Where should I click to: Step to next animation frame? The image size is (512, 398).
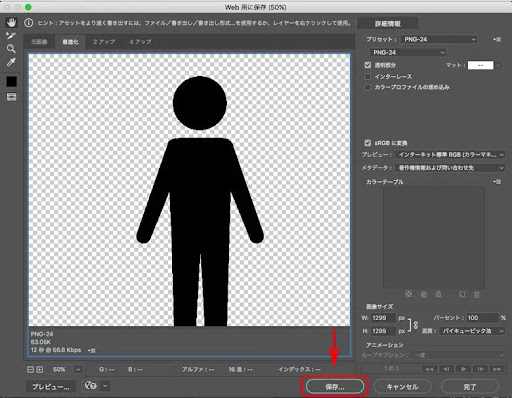coord(480,369)
